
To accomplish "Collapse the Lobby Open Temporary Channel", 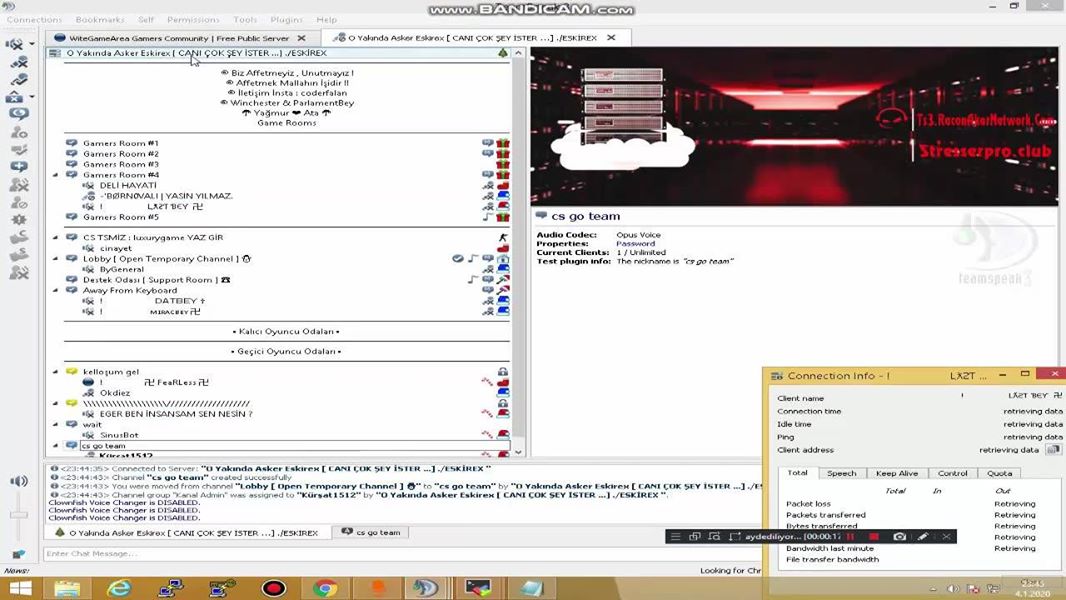I will [x=56, y=259].
